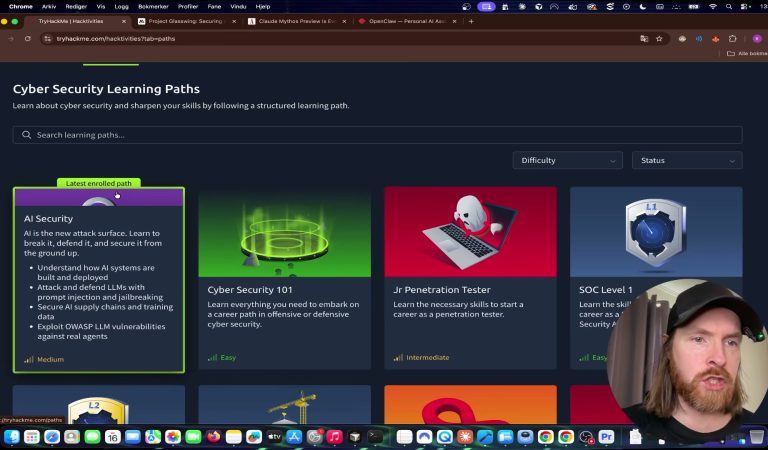Screen dimensions: 768x450
Task: Open Control Center in the menu bar
Action: click(745, 6)
